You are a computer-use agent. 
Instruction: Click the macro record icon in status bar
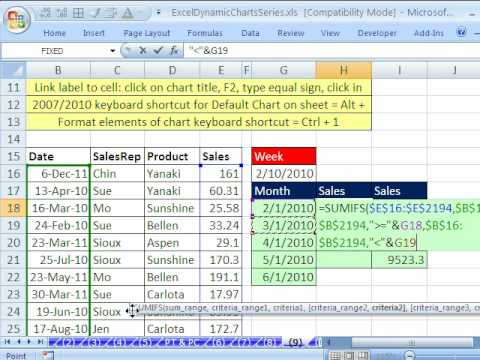(x=47, y=356)
